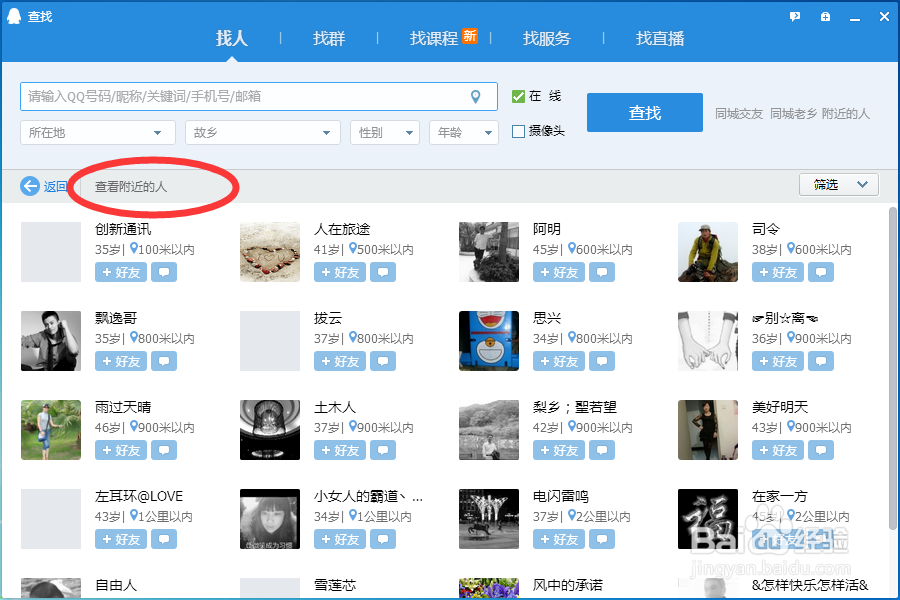
Task: Open chat bubble icon beside 思兴
Action: pyautogui.click(x=602, y=360)
